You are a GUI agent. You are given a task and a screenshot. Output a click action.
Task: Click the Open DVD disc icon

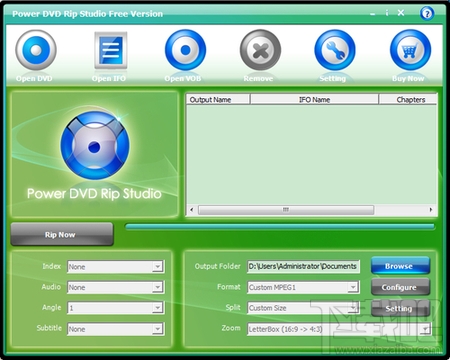point(36,50)
